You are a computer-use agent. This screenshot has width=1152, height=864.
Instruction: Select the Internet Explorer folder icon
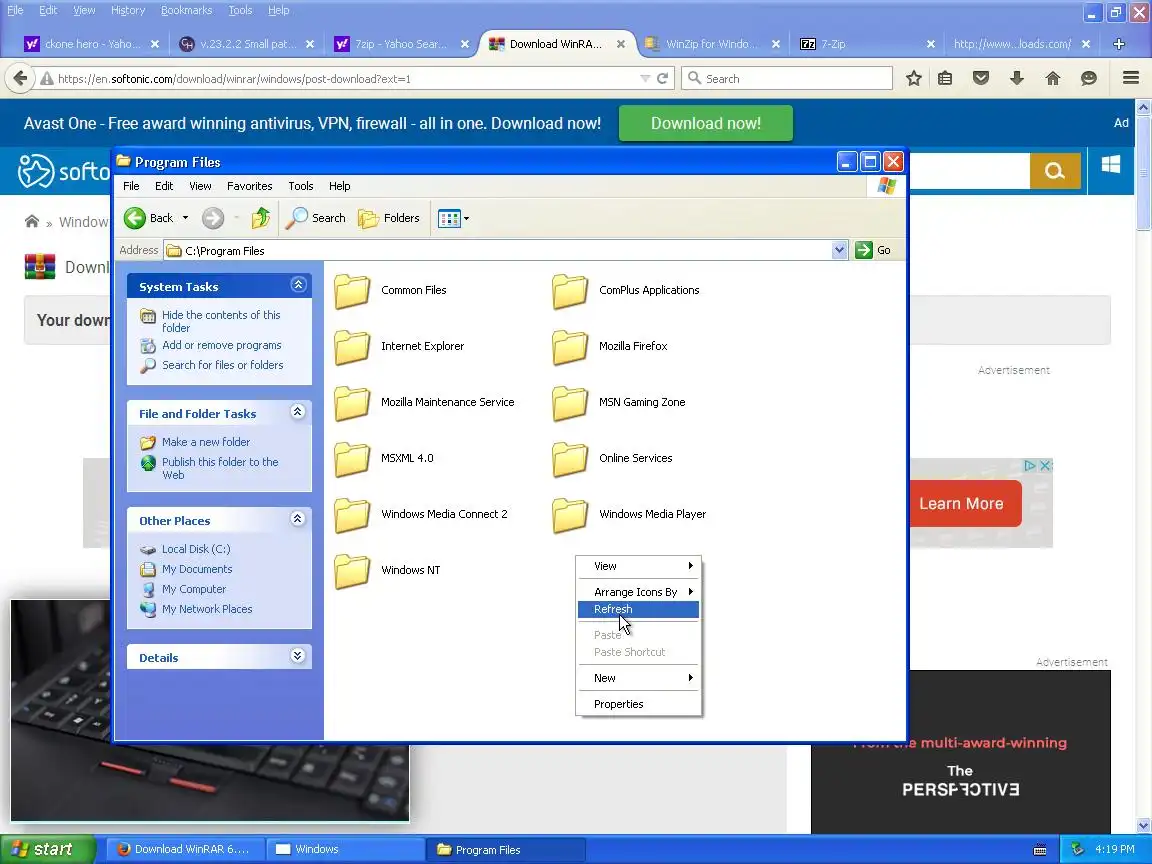(353, 347)
